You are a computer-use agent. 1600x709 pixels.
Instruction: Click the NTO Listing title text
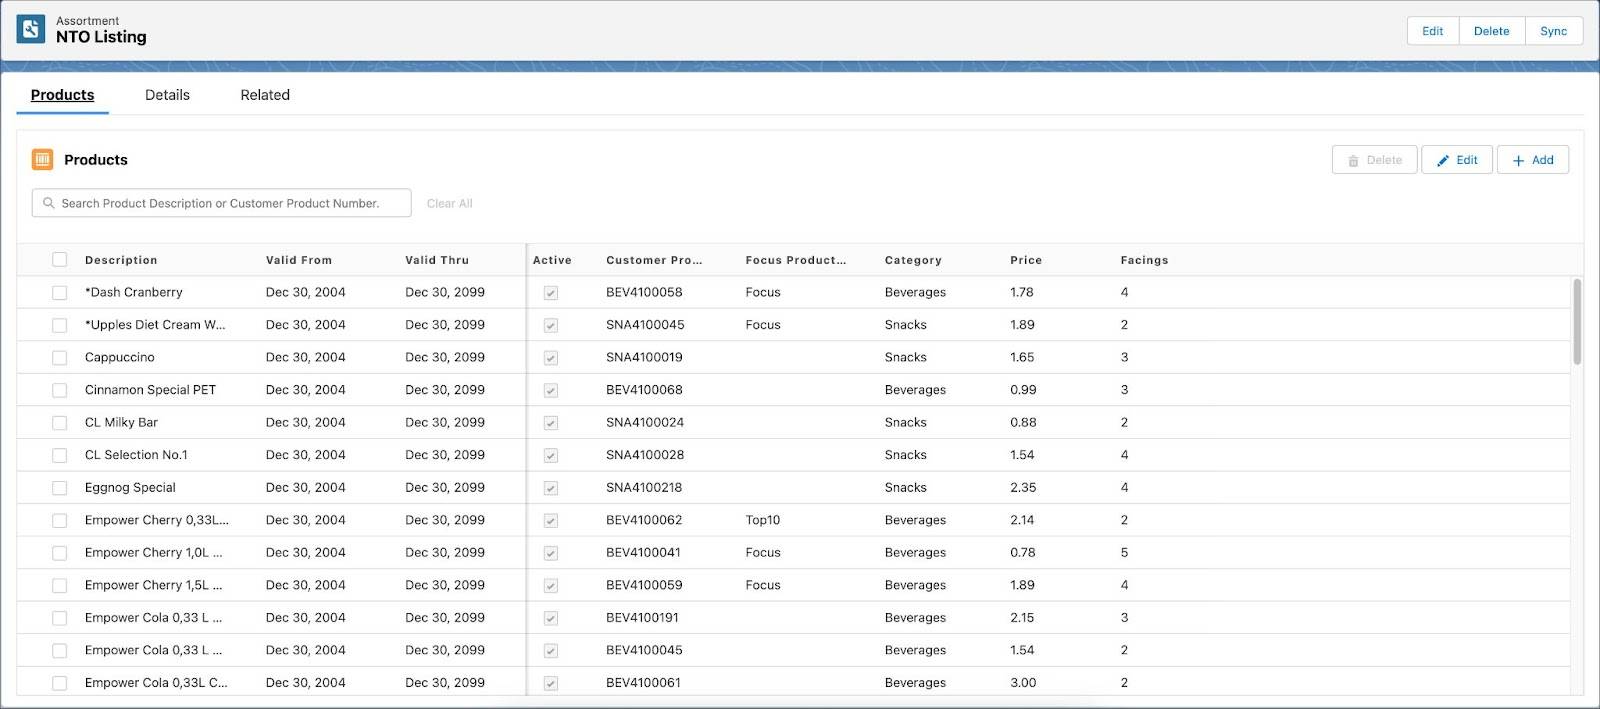coord(101,37)
